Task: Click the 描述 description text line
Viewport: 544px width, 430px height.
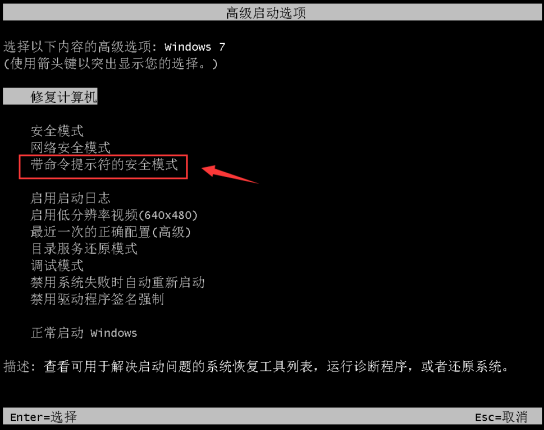Action: pos(256,366)
